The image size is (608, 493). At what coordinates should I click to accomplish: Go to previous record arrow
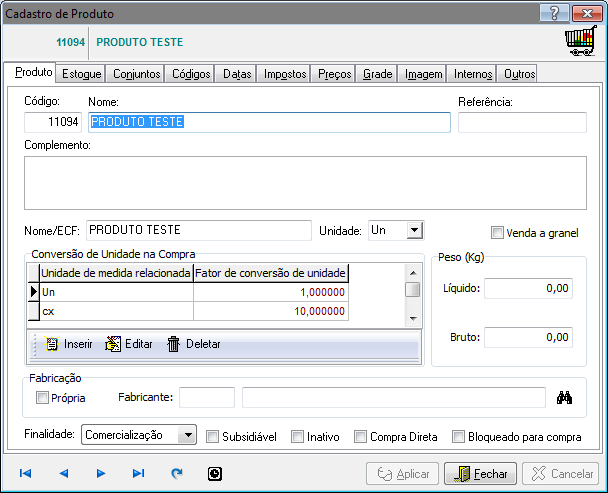(63, 473)
